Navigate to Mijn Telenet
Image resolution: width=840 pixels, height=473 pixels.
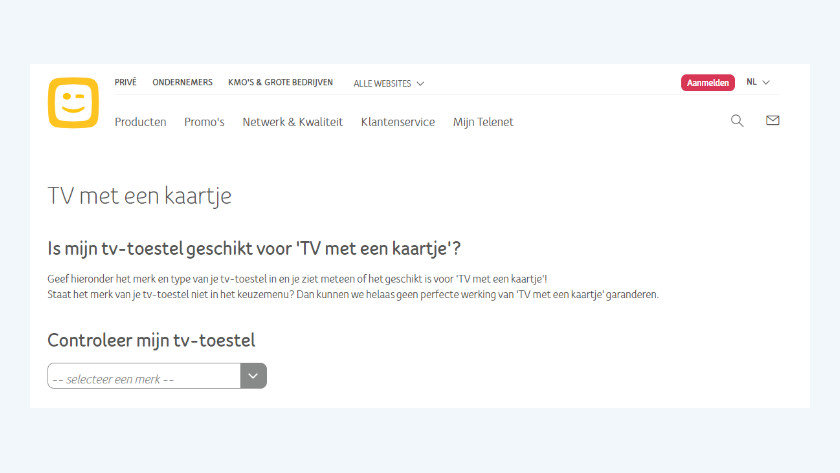[483, 122]
